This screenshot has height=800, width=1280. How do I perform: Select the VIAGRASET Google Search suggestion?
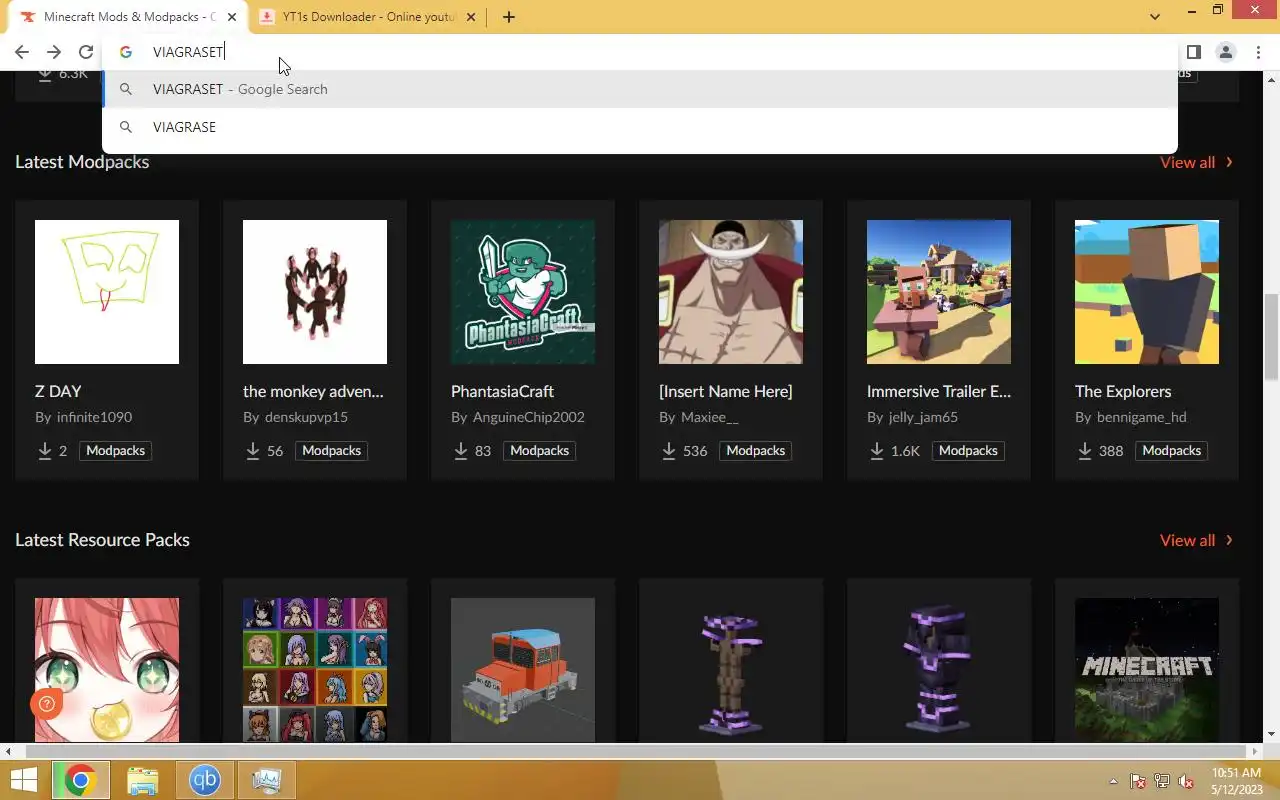click(x=640, y=89)
